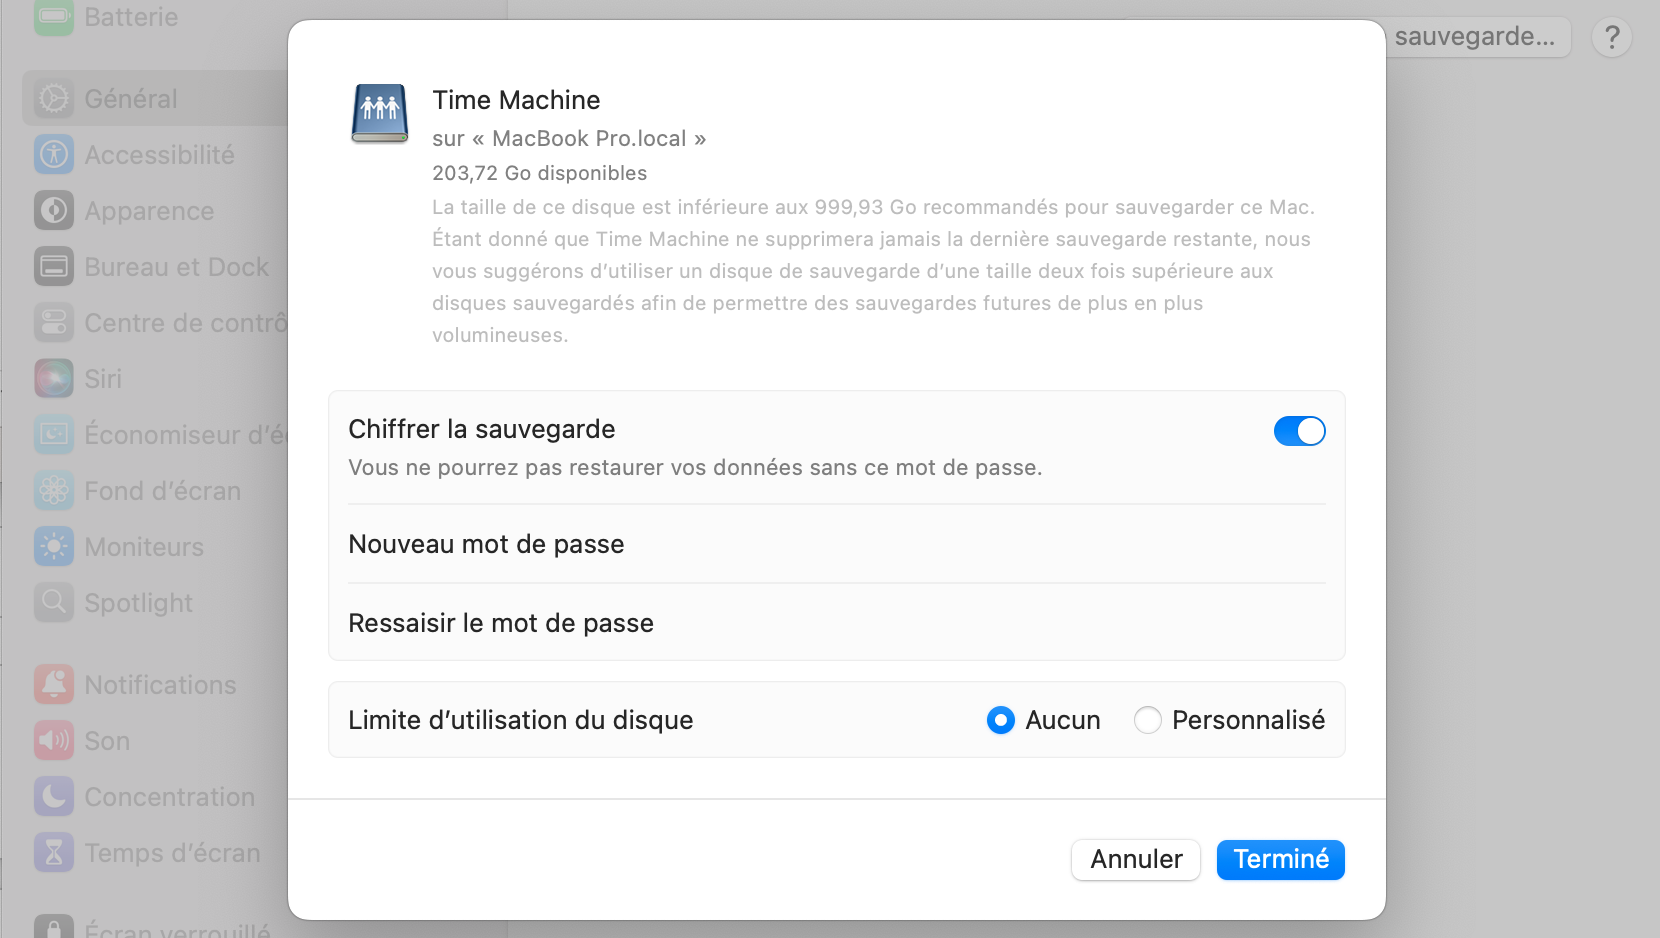Click the Nouveau mot de passe field
This screenshot has width=1660, height=938.
point(837,544)
